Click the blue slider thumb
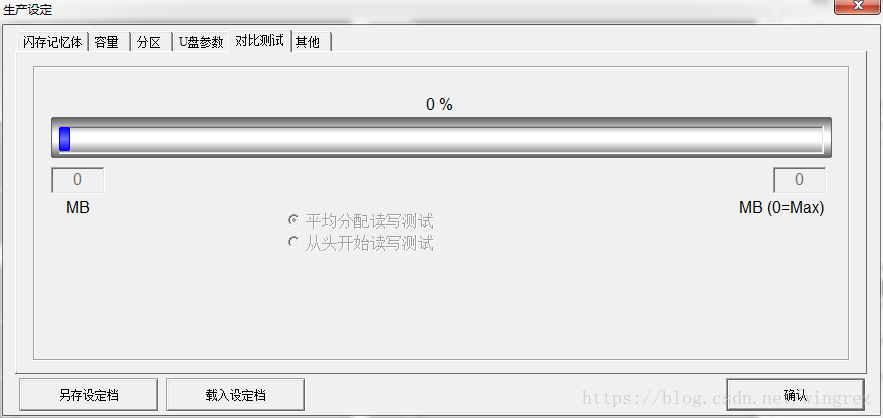The width and height of the screenshot is (883, 418). [x=64, y=139]
